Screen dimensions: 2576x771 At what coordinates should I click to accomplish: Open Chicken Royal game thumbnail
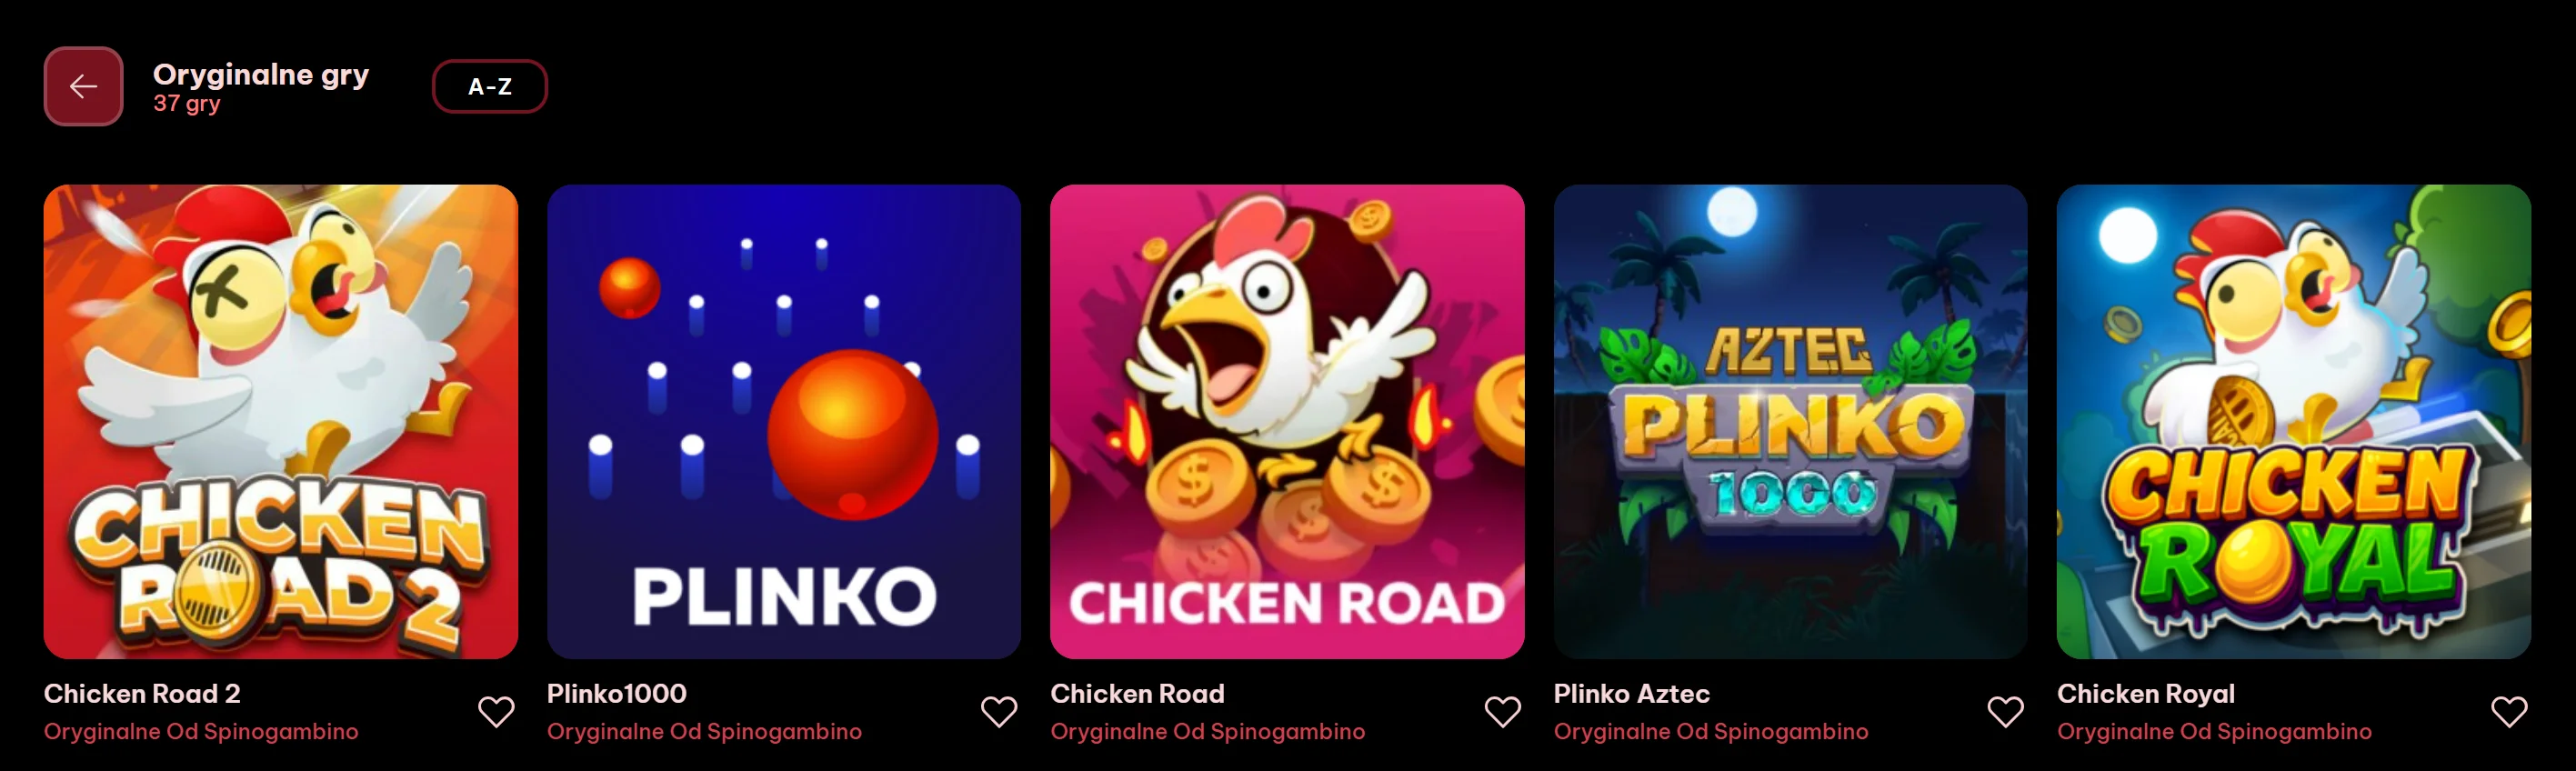click(x=2294, y=421)
